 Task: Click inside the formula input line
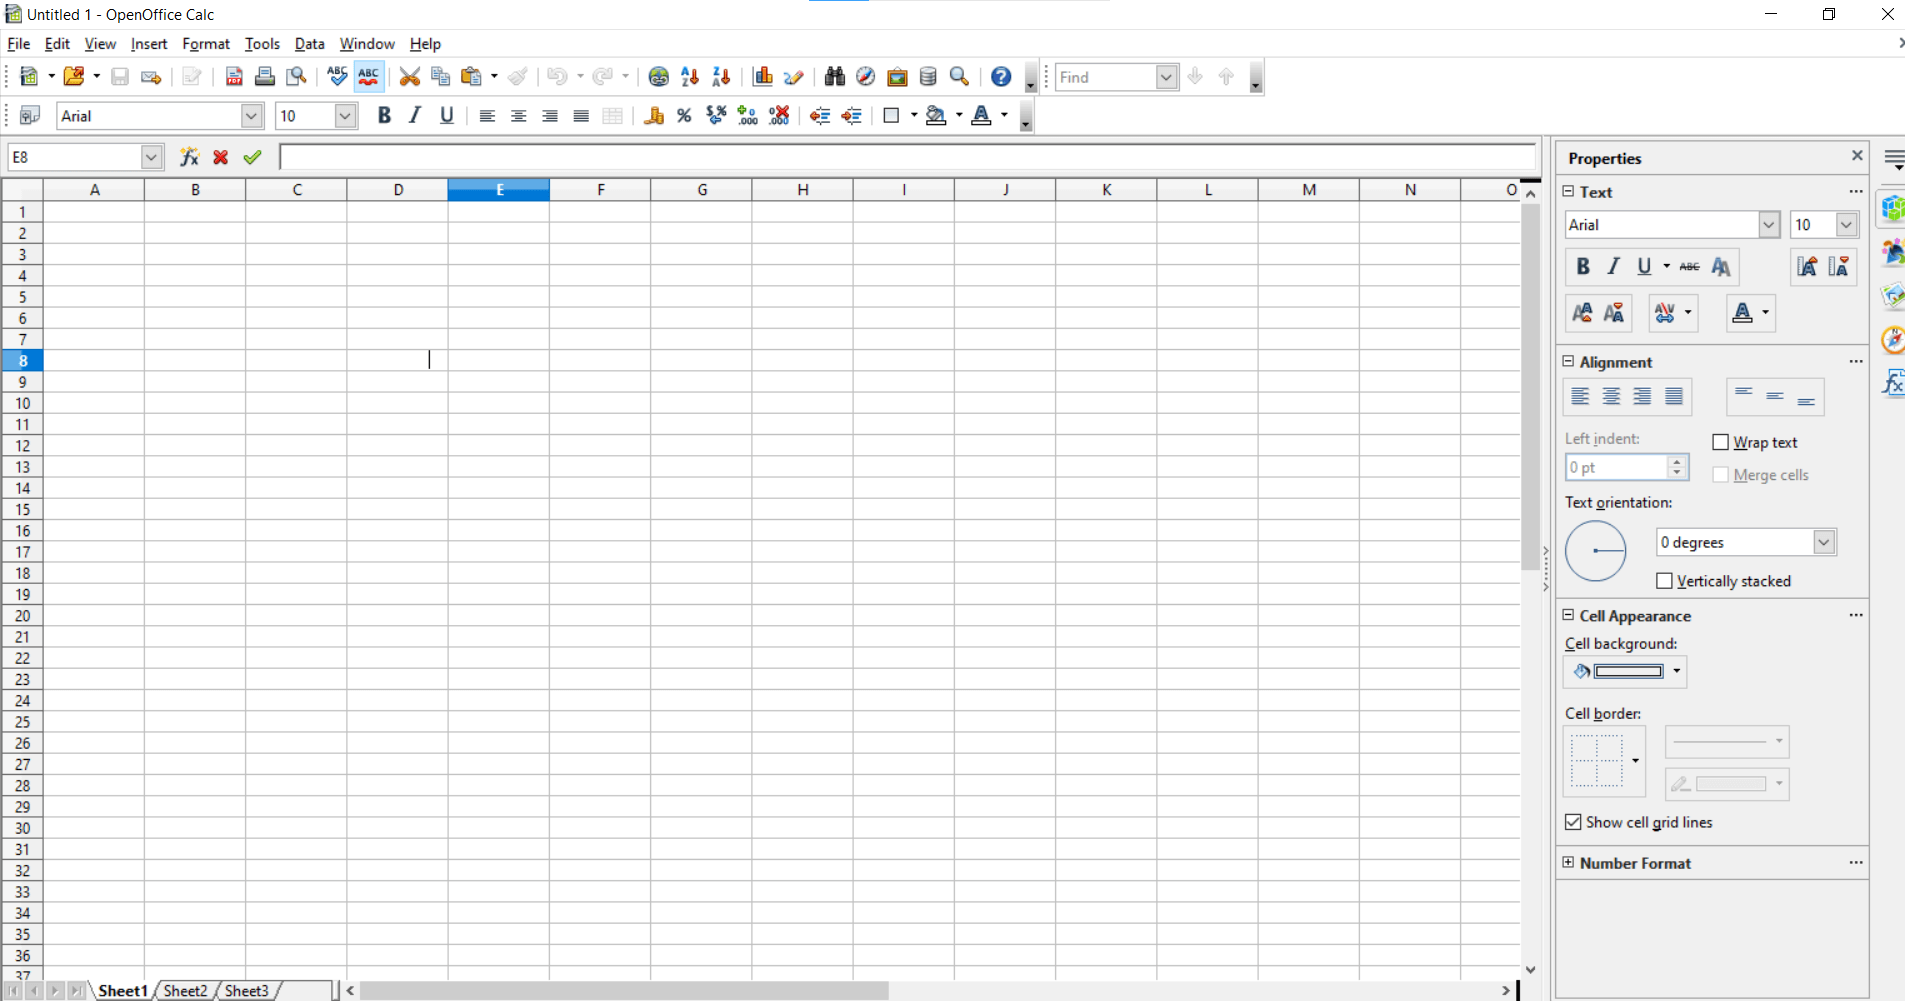[900, 156]
